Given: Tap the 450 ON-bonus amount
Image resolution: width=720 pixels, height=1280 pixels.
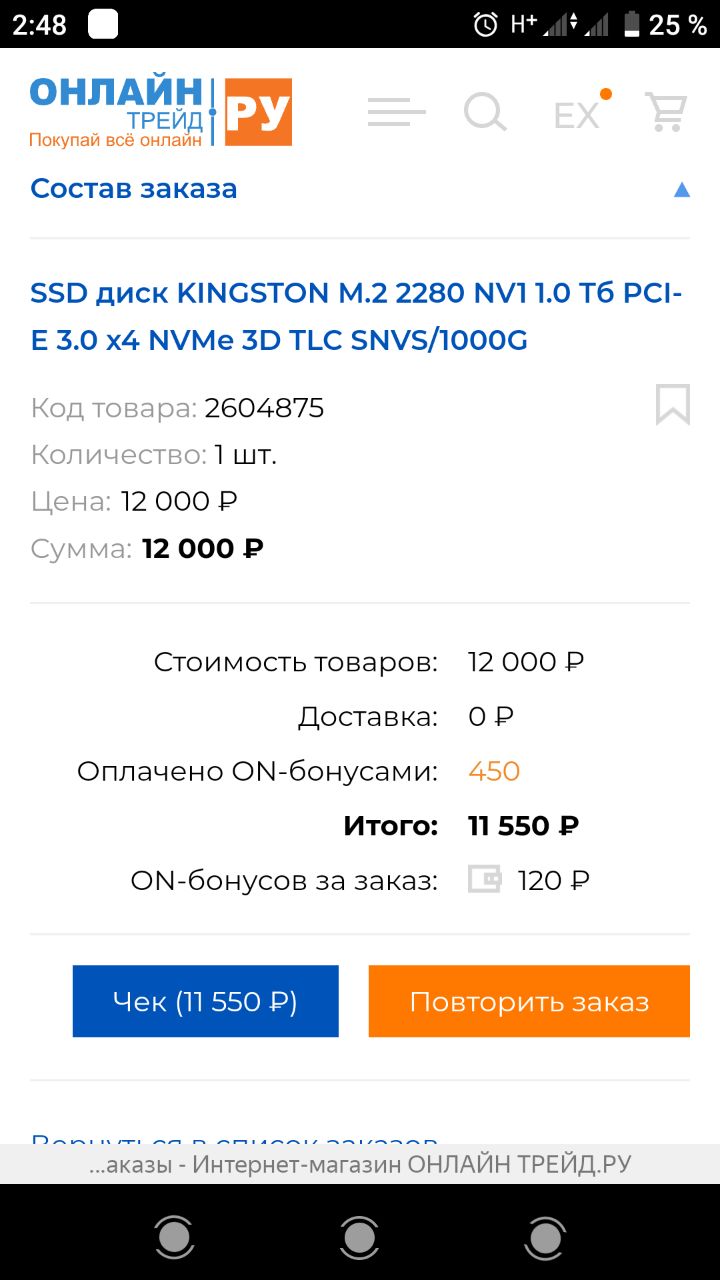Looking at the screenshot, I should (494, 771).
